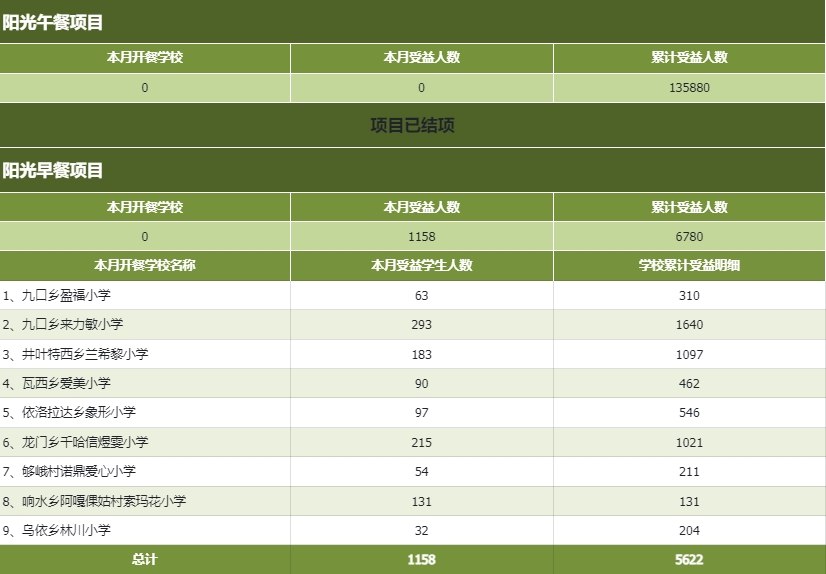Screen dimensions: 826x574
Task: Click the lunch cumulative value 135880
Action: coord(689,88)
